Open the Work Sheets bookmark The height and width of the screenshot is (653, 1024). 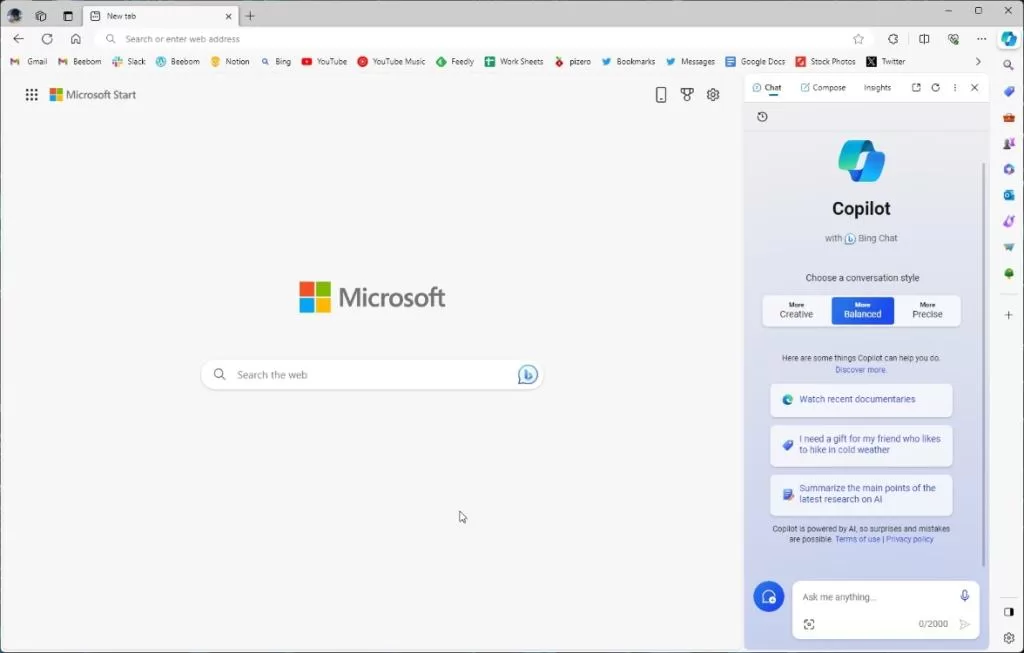[x=514, y=61]
